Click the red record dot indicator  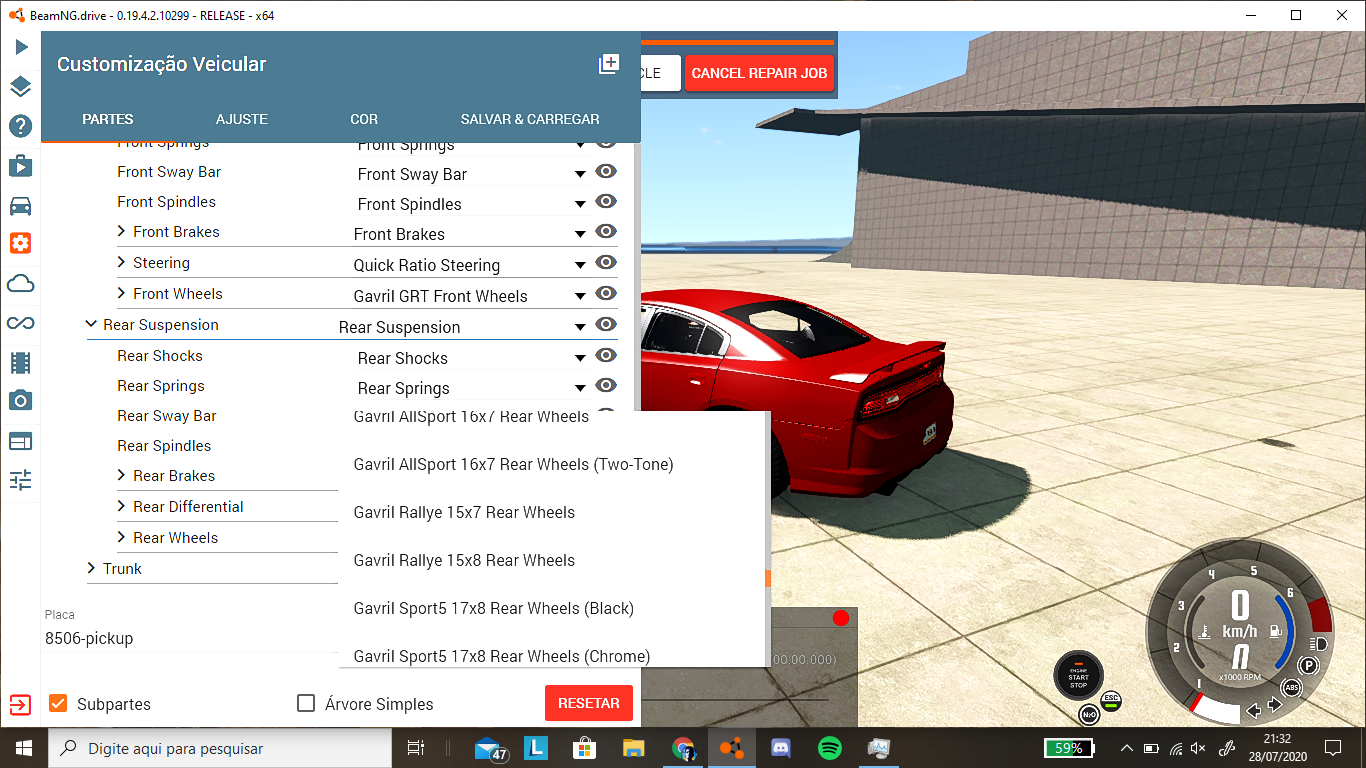coord(841,618)
